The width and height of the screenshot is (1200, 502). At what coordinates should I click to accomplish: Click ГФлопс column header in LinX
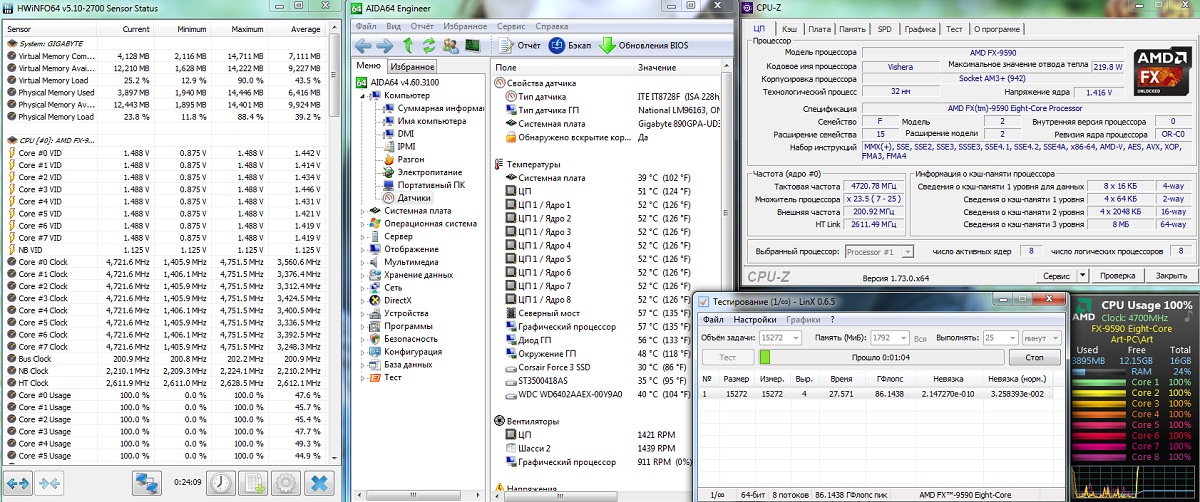889,380
